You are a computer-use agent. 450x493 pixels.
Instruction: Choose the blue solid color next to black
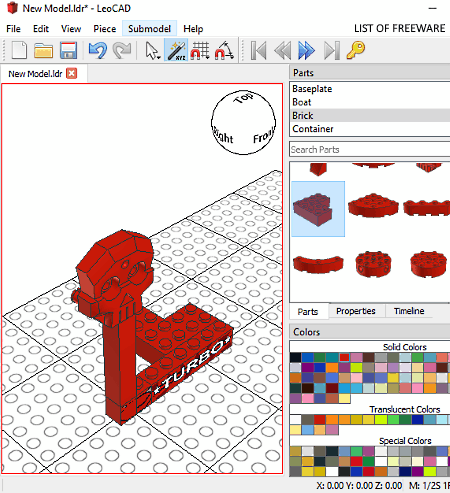307,357
